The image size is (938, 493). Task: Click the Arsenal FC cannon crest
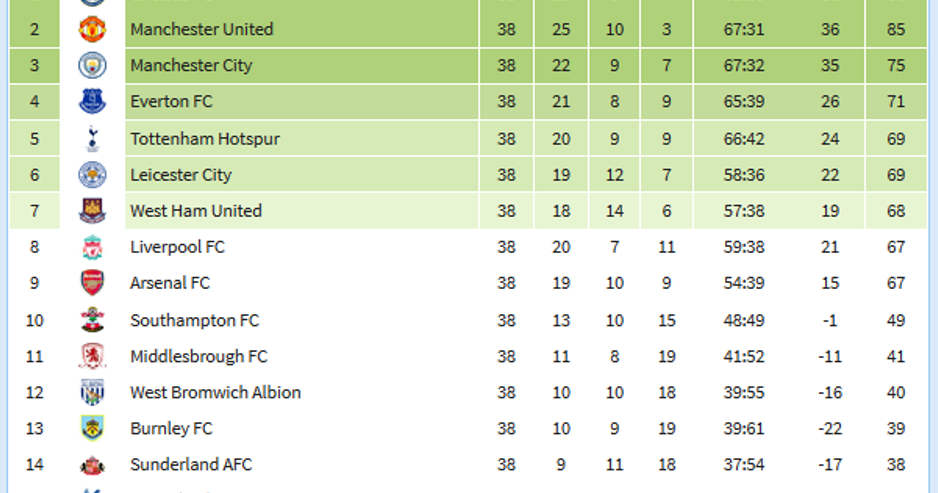(92, 283)
